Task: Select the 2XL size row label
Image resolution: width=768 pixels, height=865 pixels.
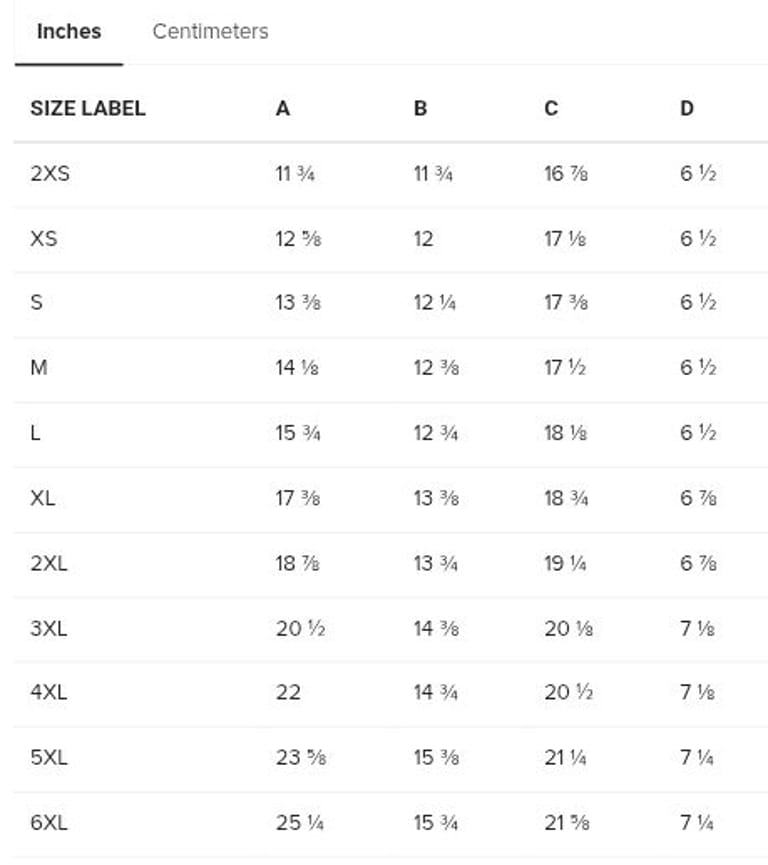Action: pos(49,563)
